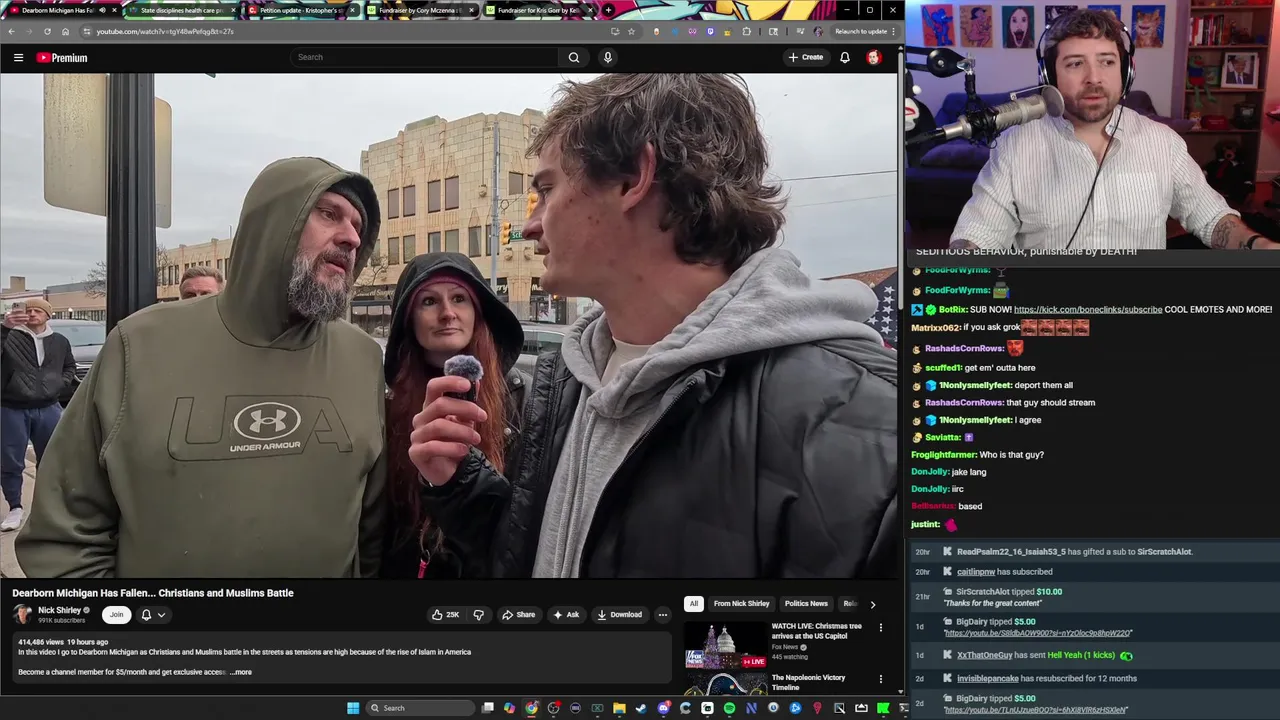The height and width of the screenshot is (720, 1280).
Task: Click username caitlinpnw in events feed
Action: pos(976,572)
